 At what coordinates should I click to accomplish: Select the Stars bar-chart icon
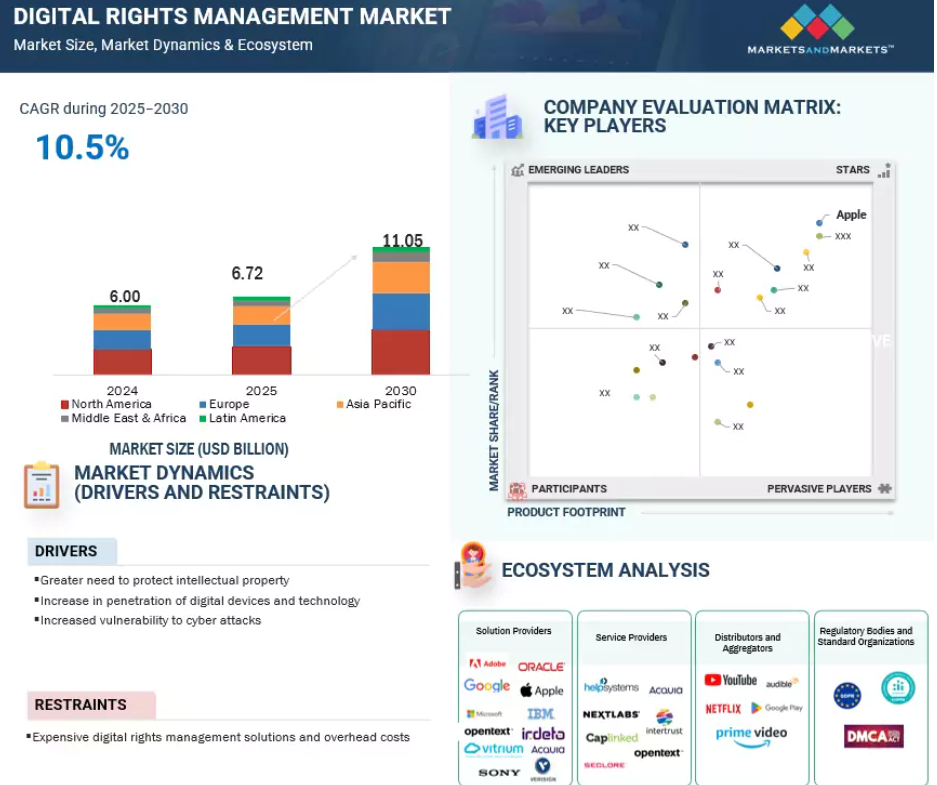point(884,170)
